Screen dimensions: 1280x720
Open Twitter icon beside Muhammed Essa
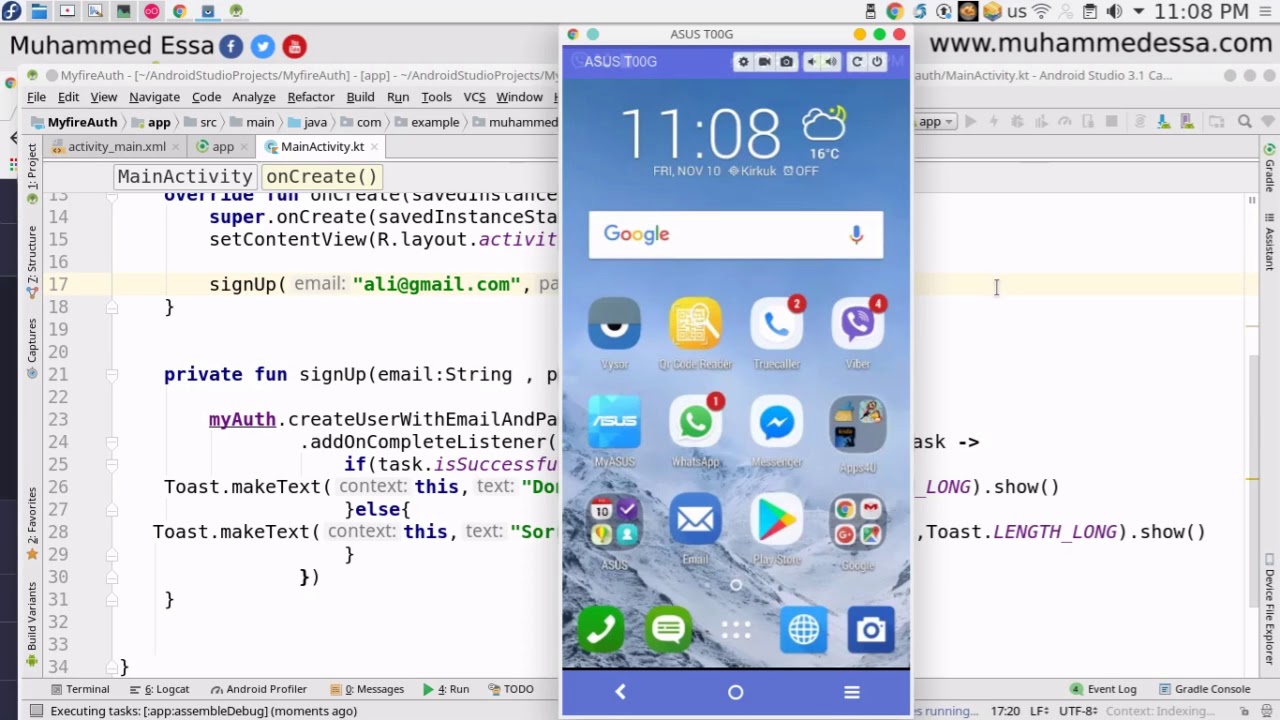[x=263, y=46]
